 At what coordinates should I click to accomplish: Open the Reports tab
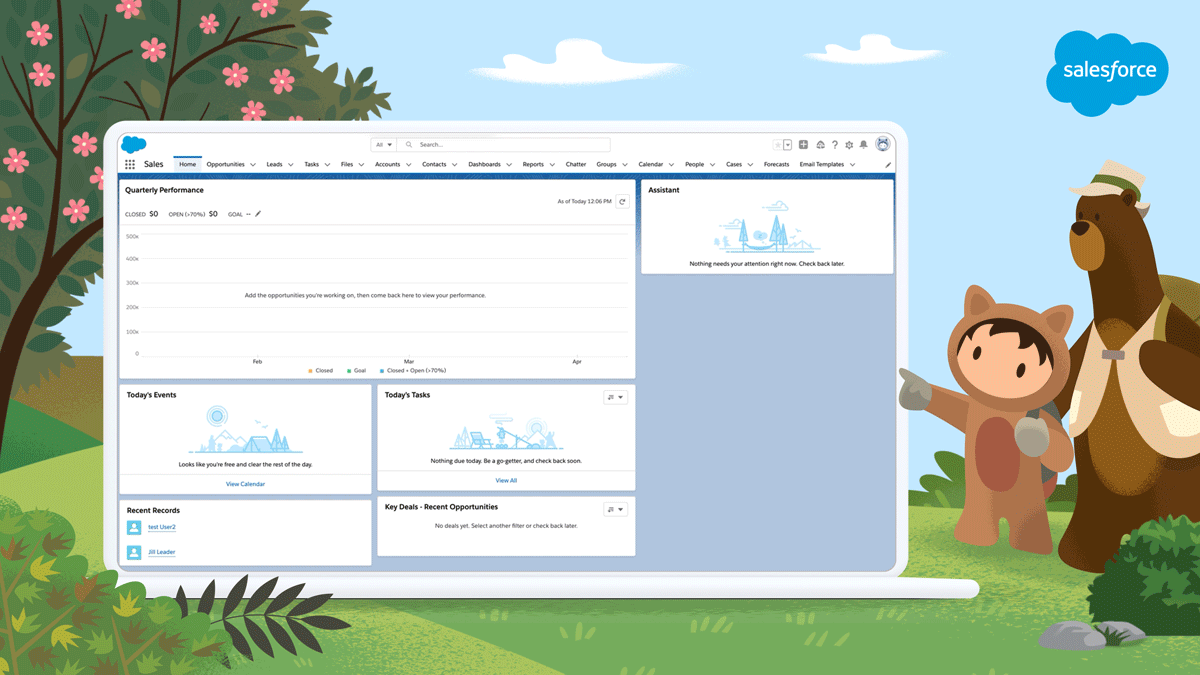pyautogui.click(x=533, y=164)
